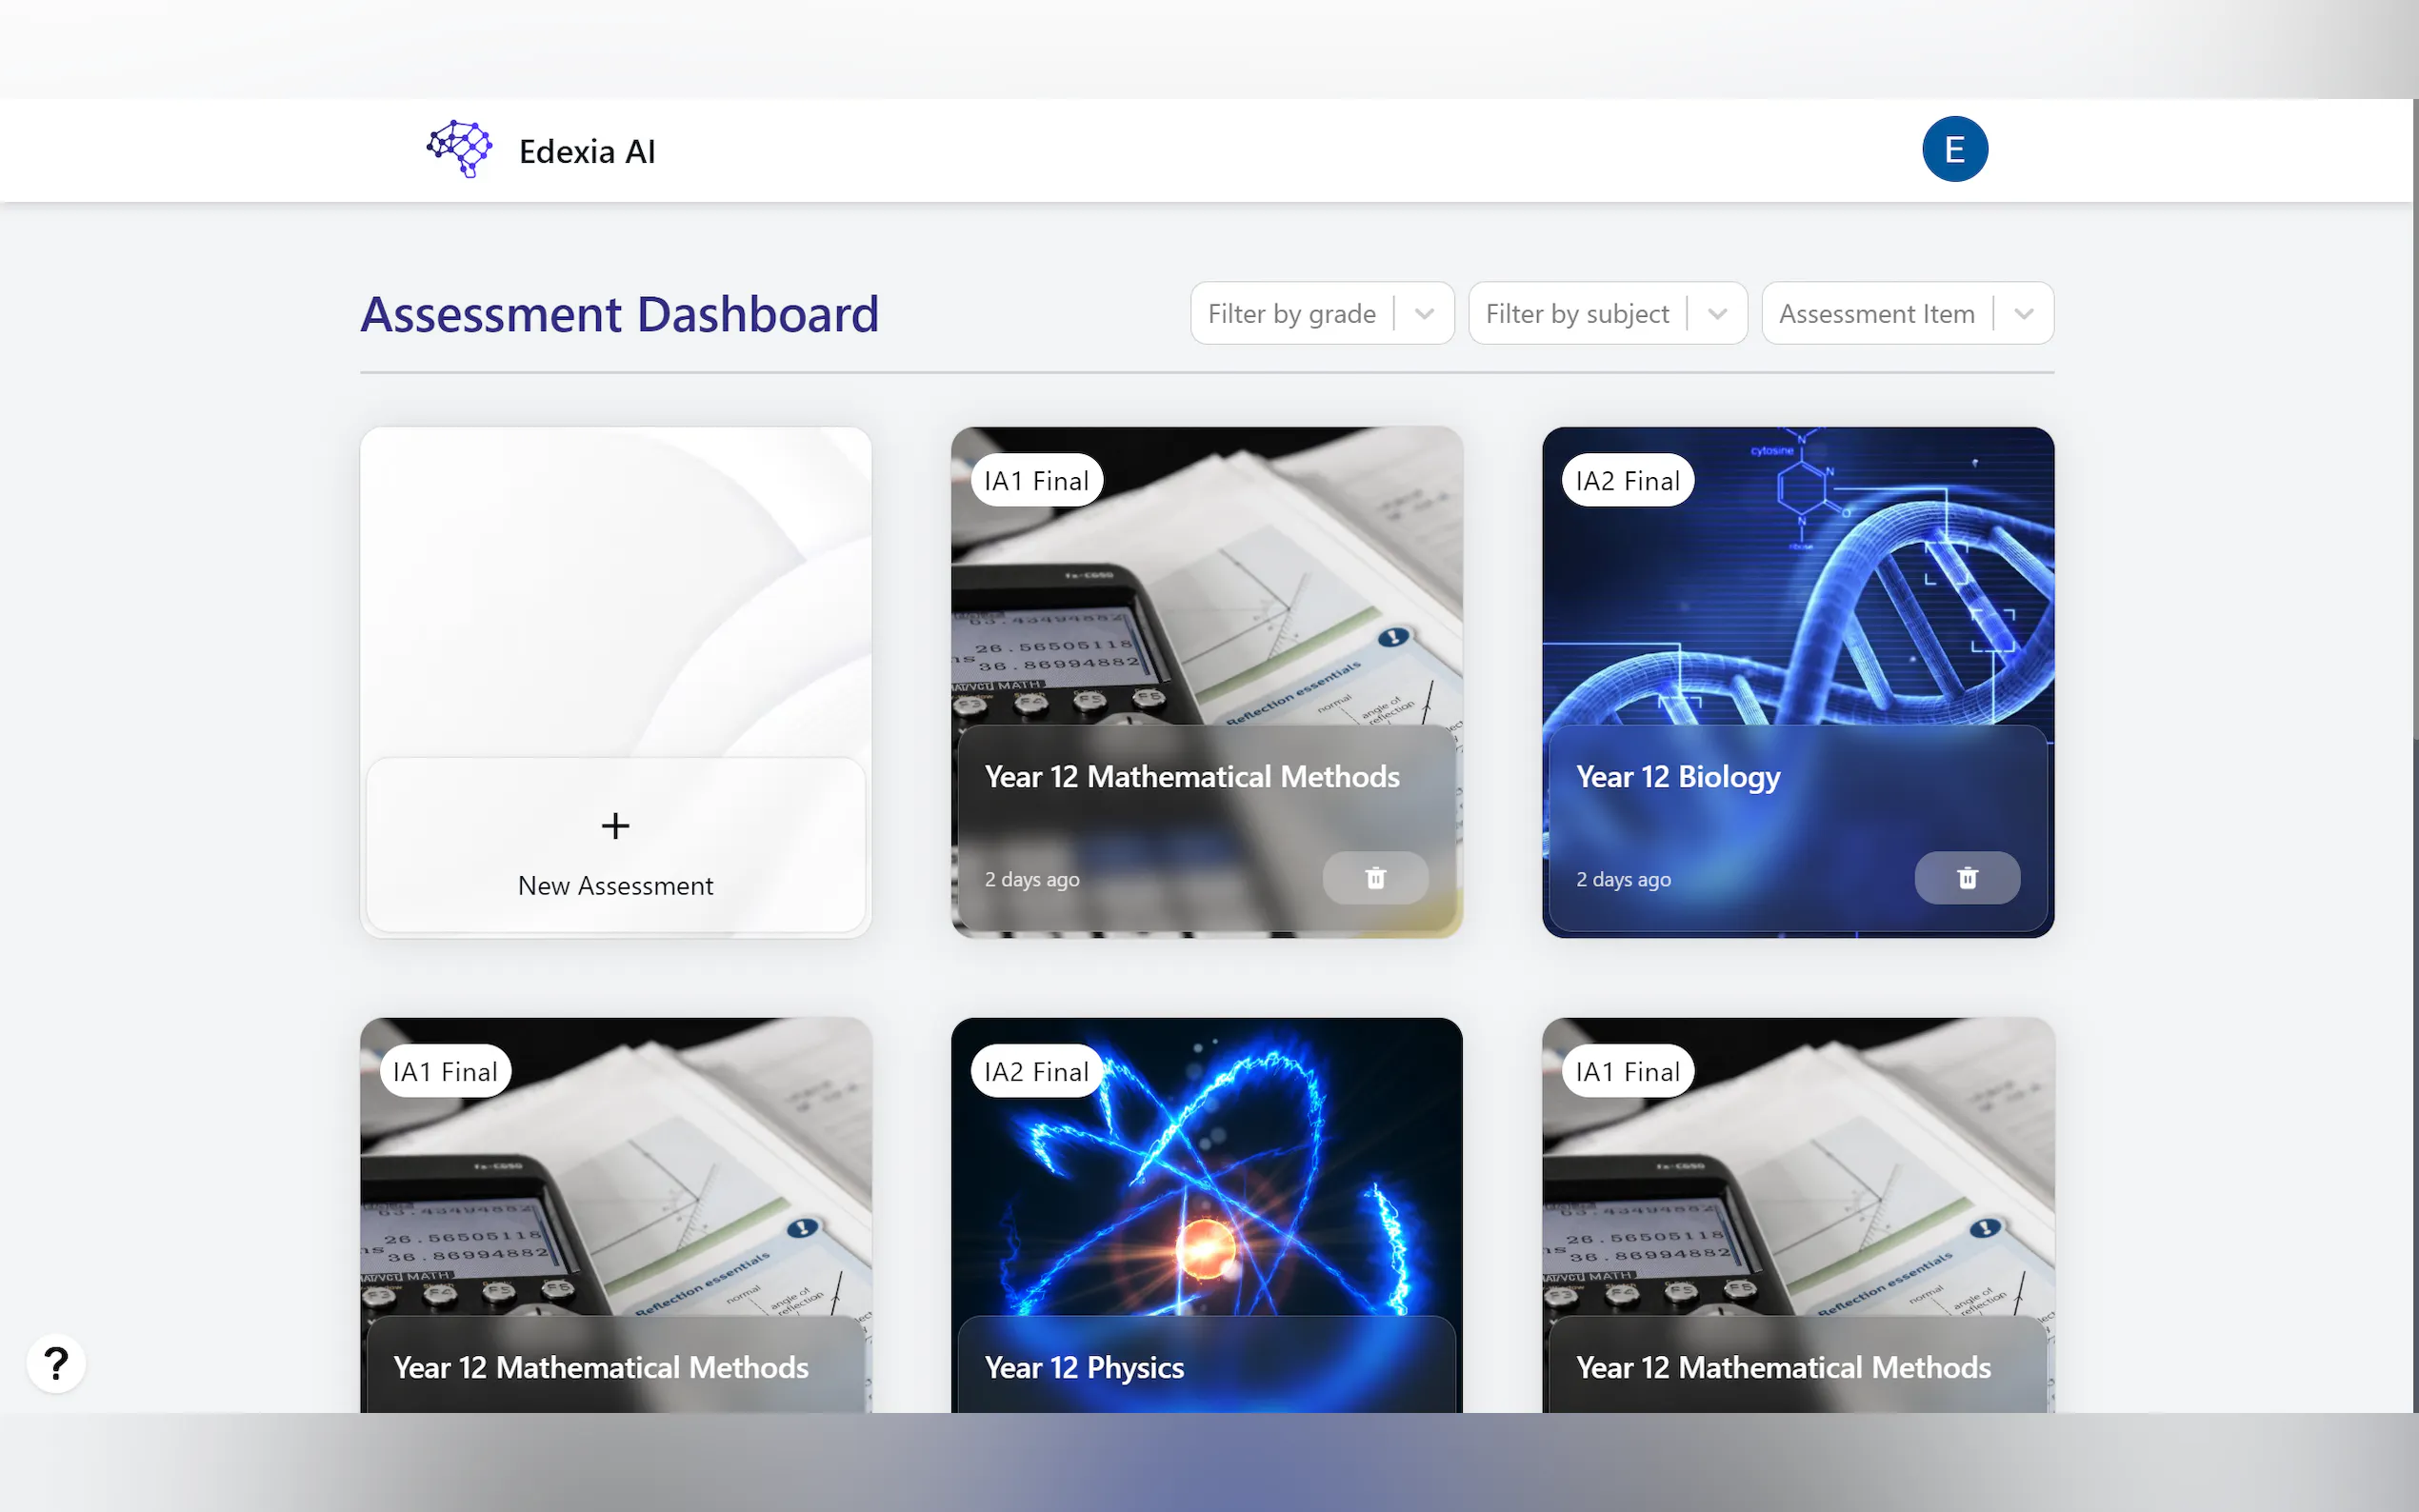Select the IA1 Final badge on first Math card

[1036, 481]
